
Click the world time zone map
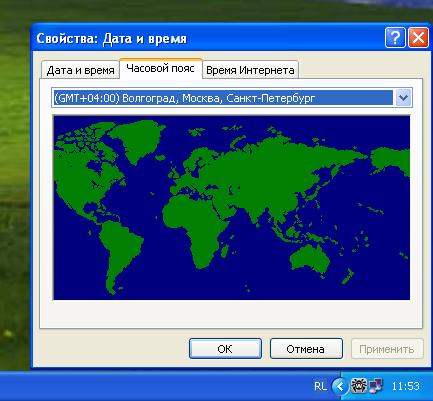(232, 207)
